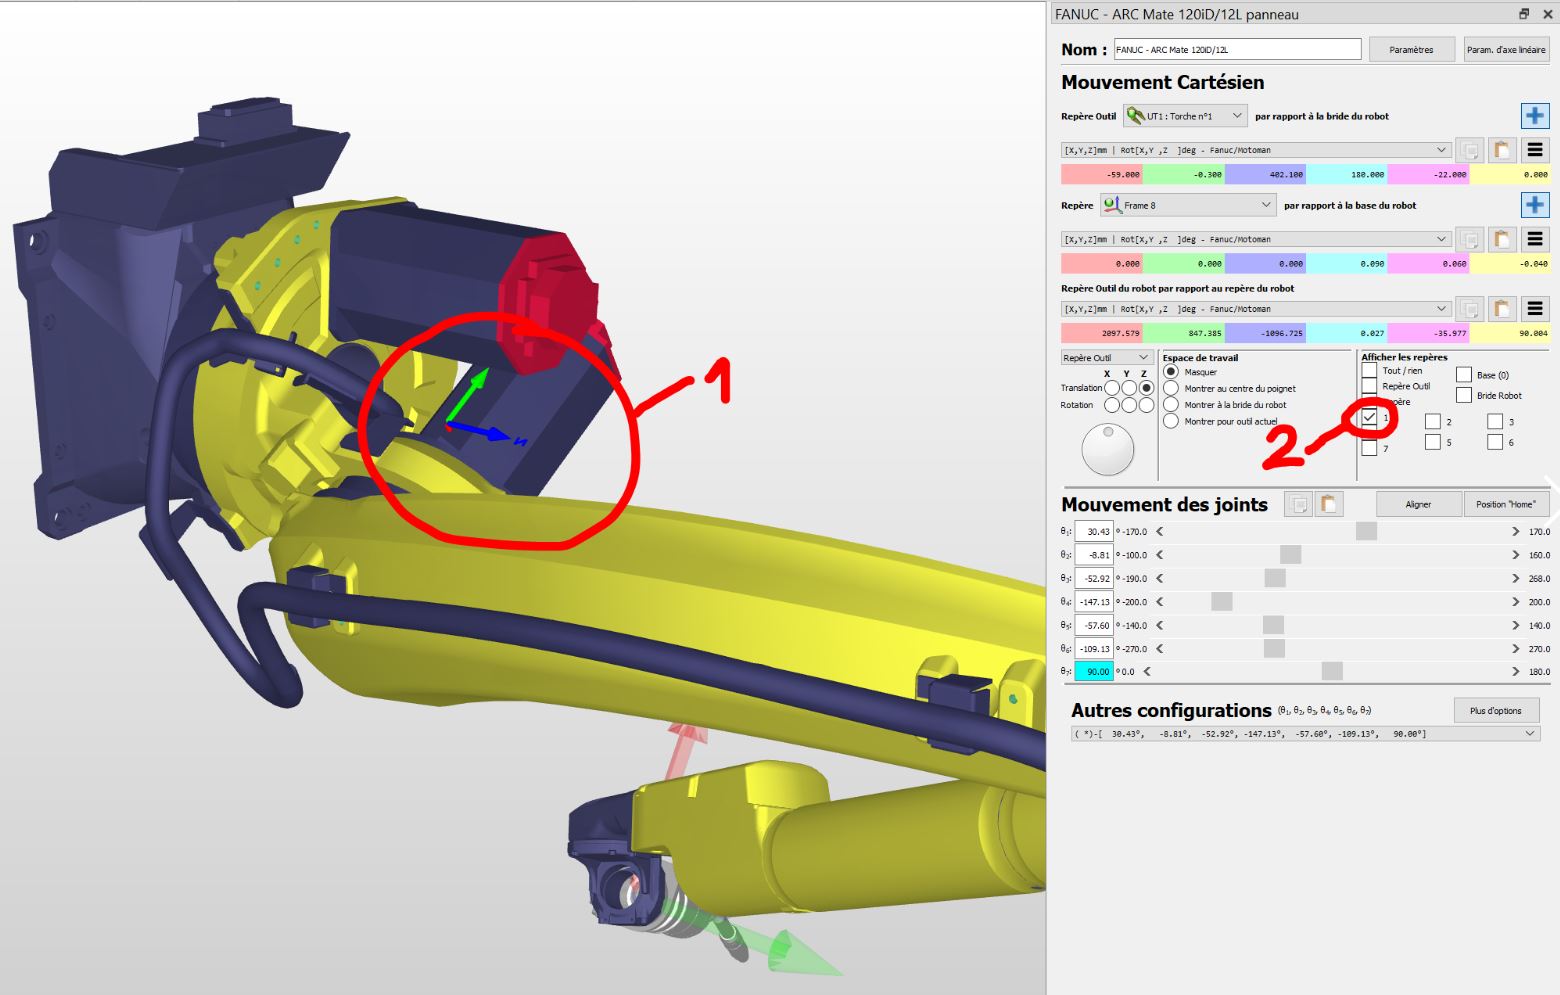Open the Paramètres button

point(1410,50)
